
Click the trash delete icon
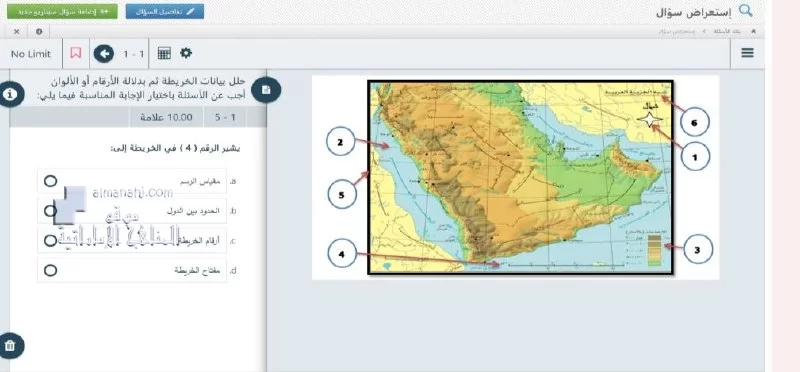tap(10, 346)
